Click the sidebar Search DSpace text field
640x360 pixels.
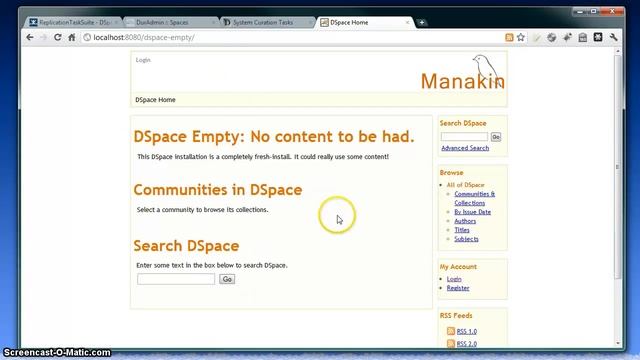464,137
